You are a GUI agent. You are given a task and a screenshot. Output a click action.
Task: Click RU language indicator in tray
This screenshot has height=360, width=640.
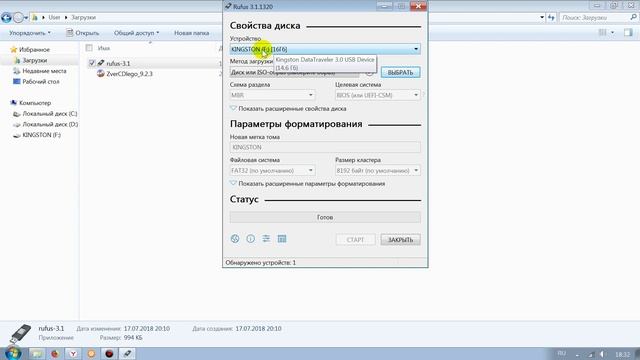point(562,353)
